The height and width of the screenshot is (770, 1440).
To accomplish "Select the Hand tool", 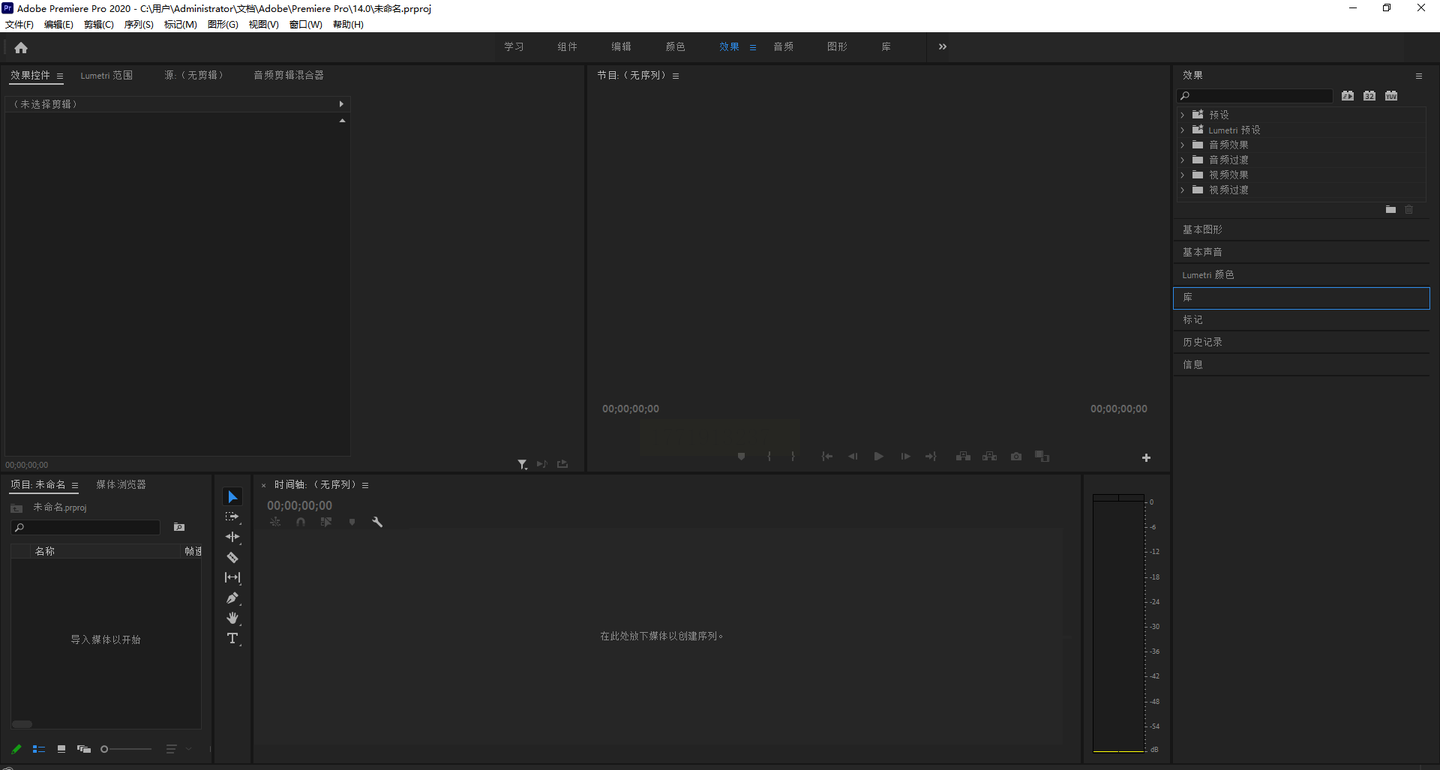I will [x=232, y=618].
